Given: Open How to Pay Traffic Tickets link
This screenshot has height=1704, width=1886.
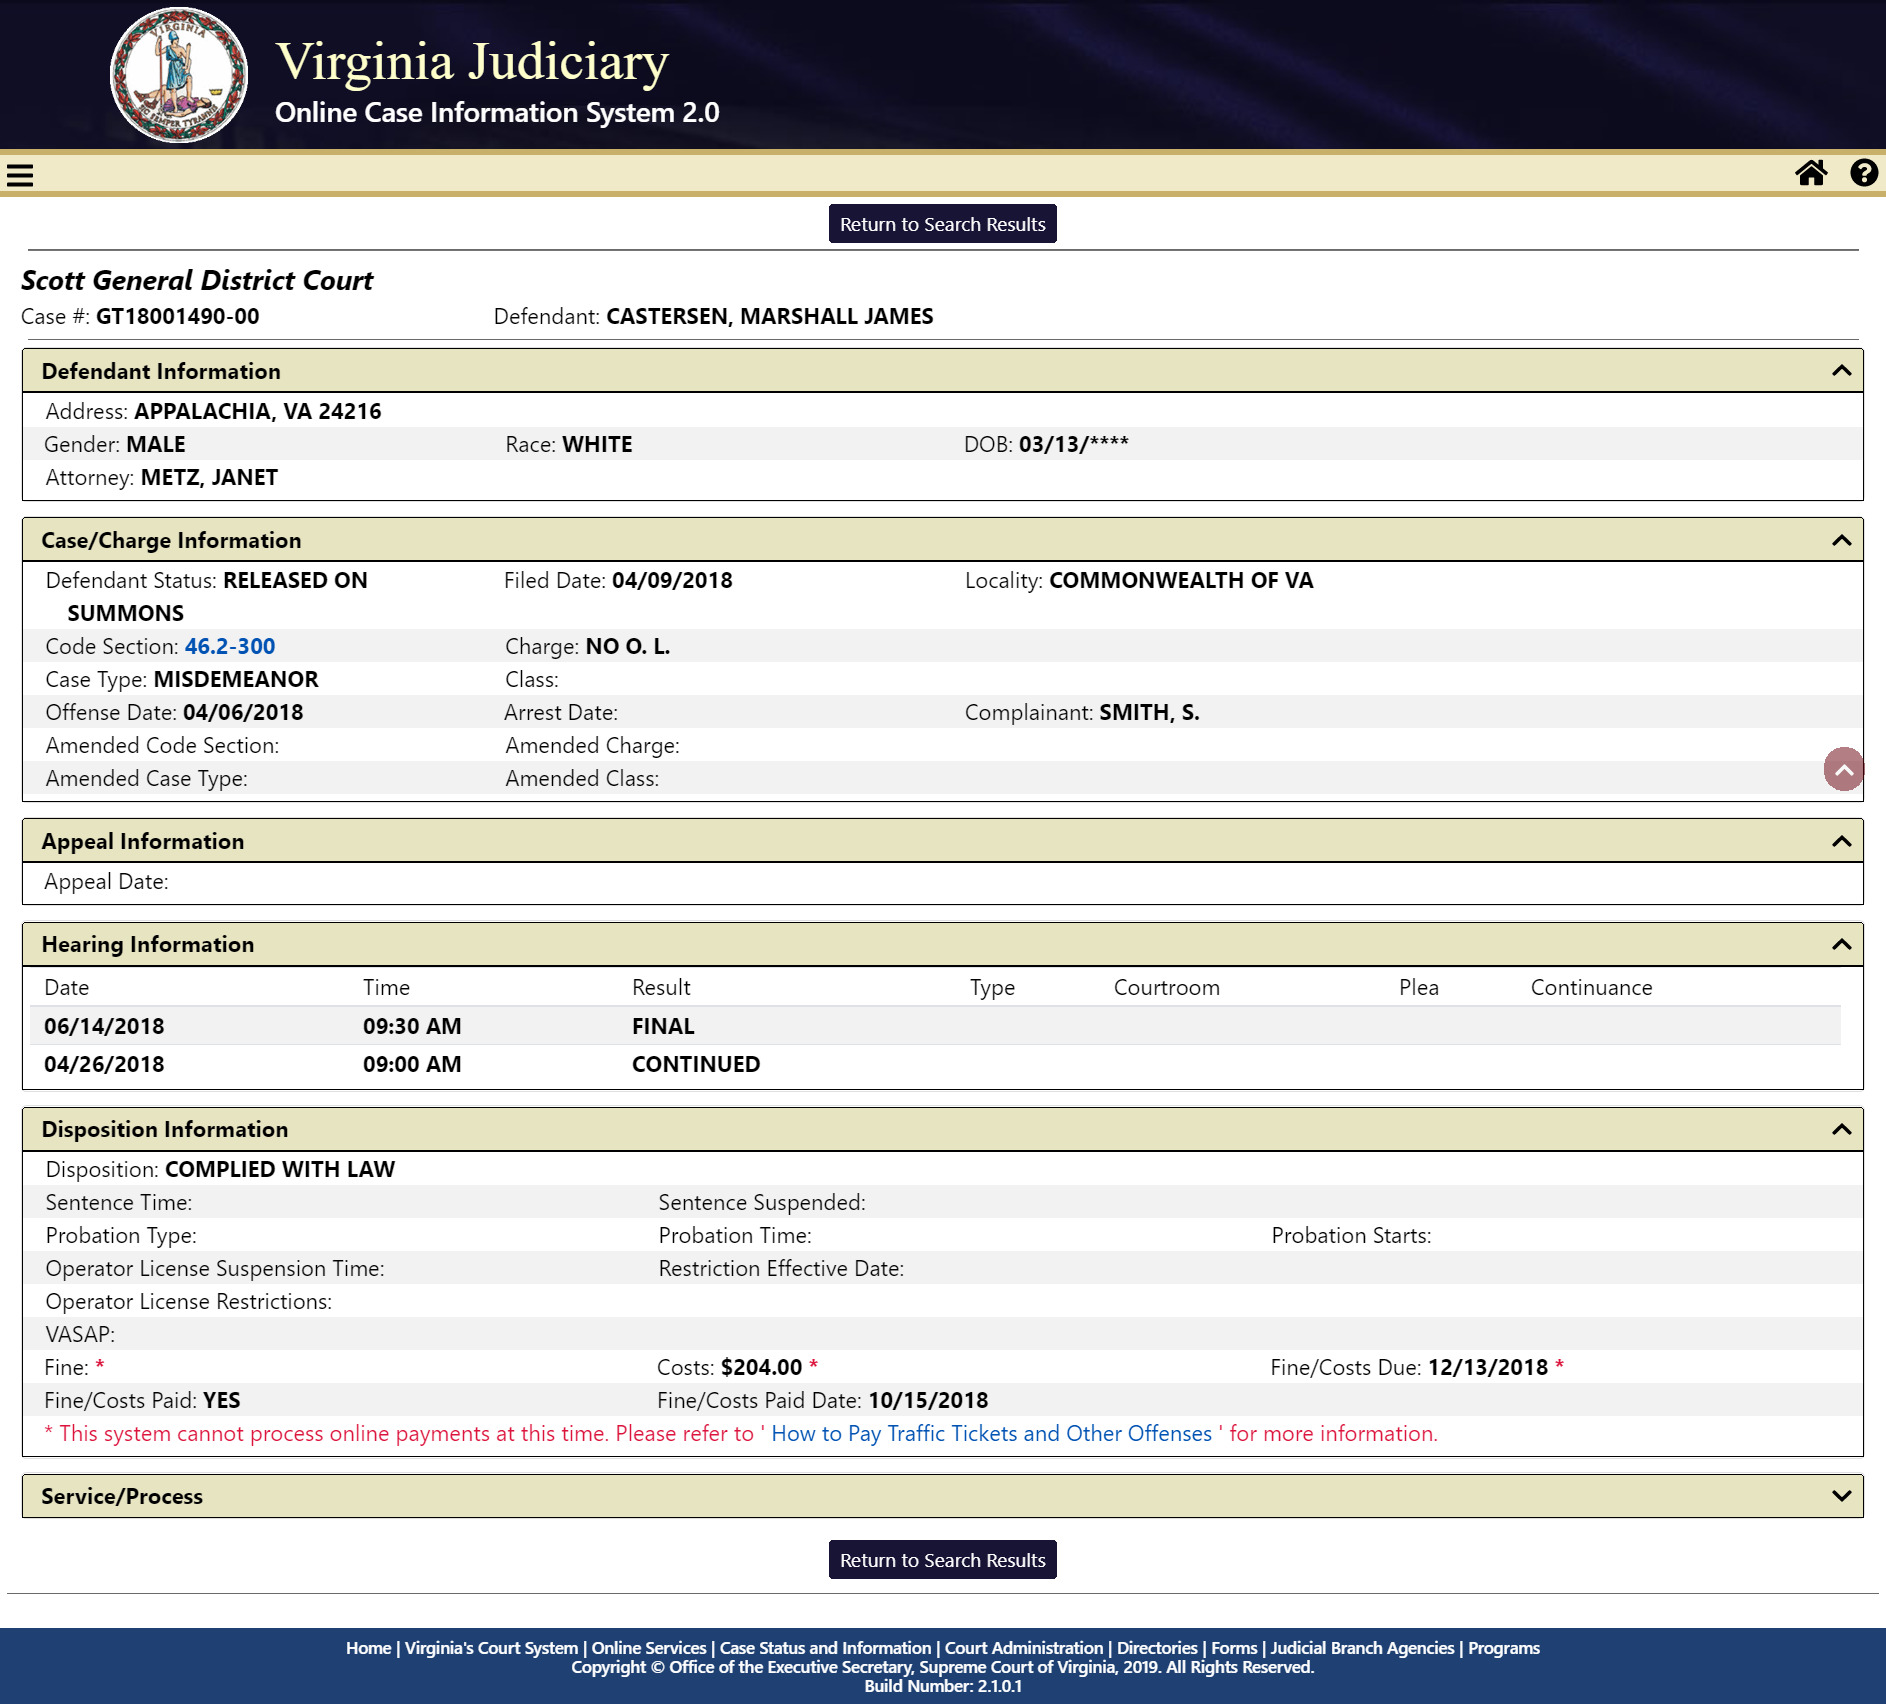Looking at the screenshot, I should tap(991, 1433).
